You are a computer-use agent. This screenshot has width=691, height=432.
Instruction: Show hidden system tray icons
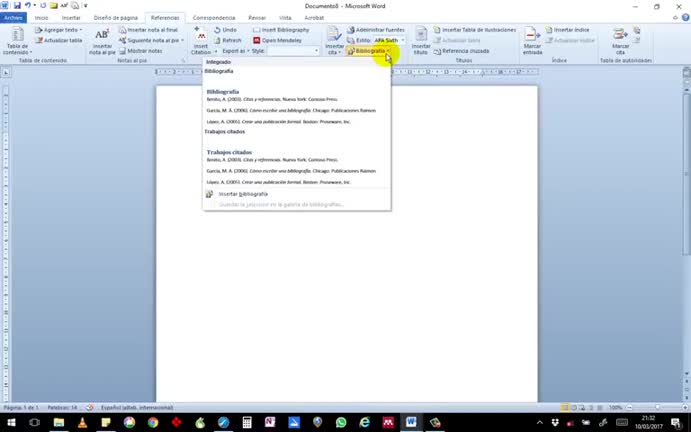[540, 422]
